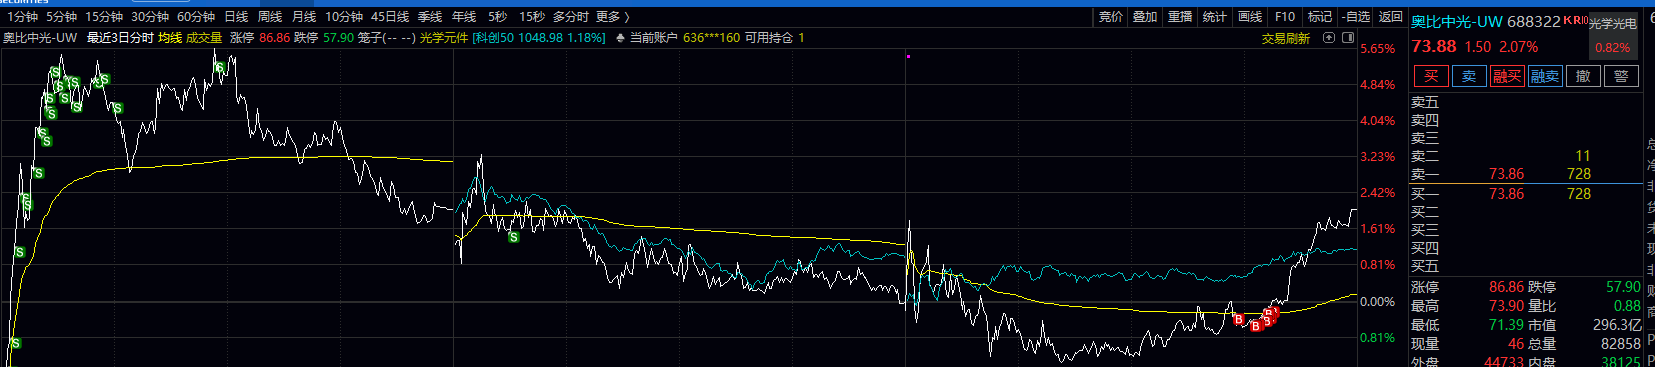Switch to 1分钟 chart period
This screenshot has width=1655, height=367.
click(22, 17)
